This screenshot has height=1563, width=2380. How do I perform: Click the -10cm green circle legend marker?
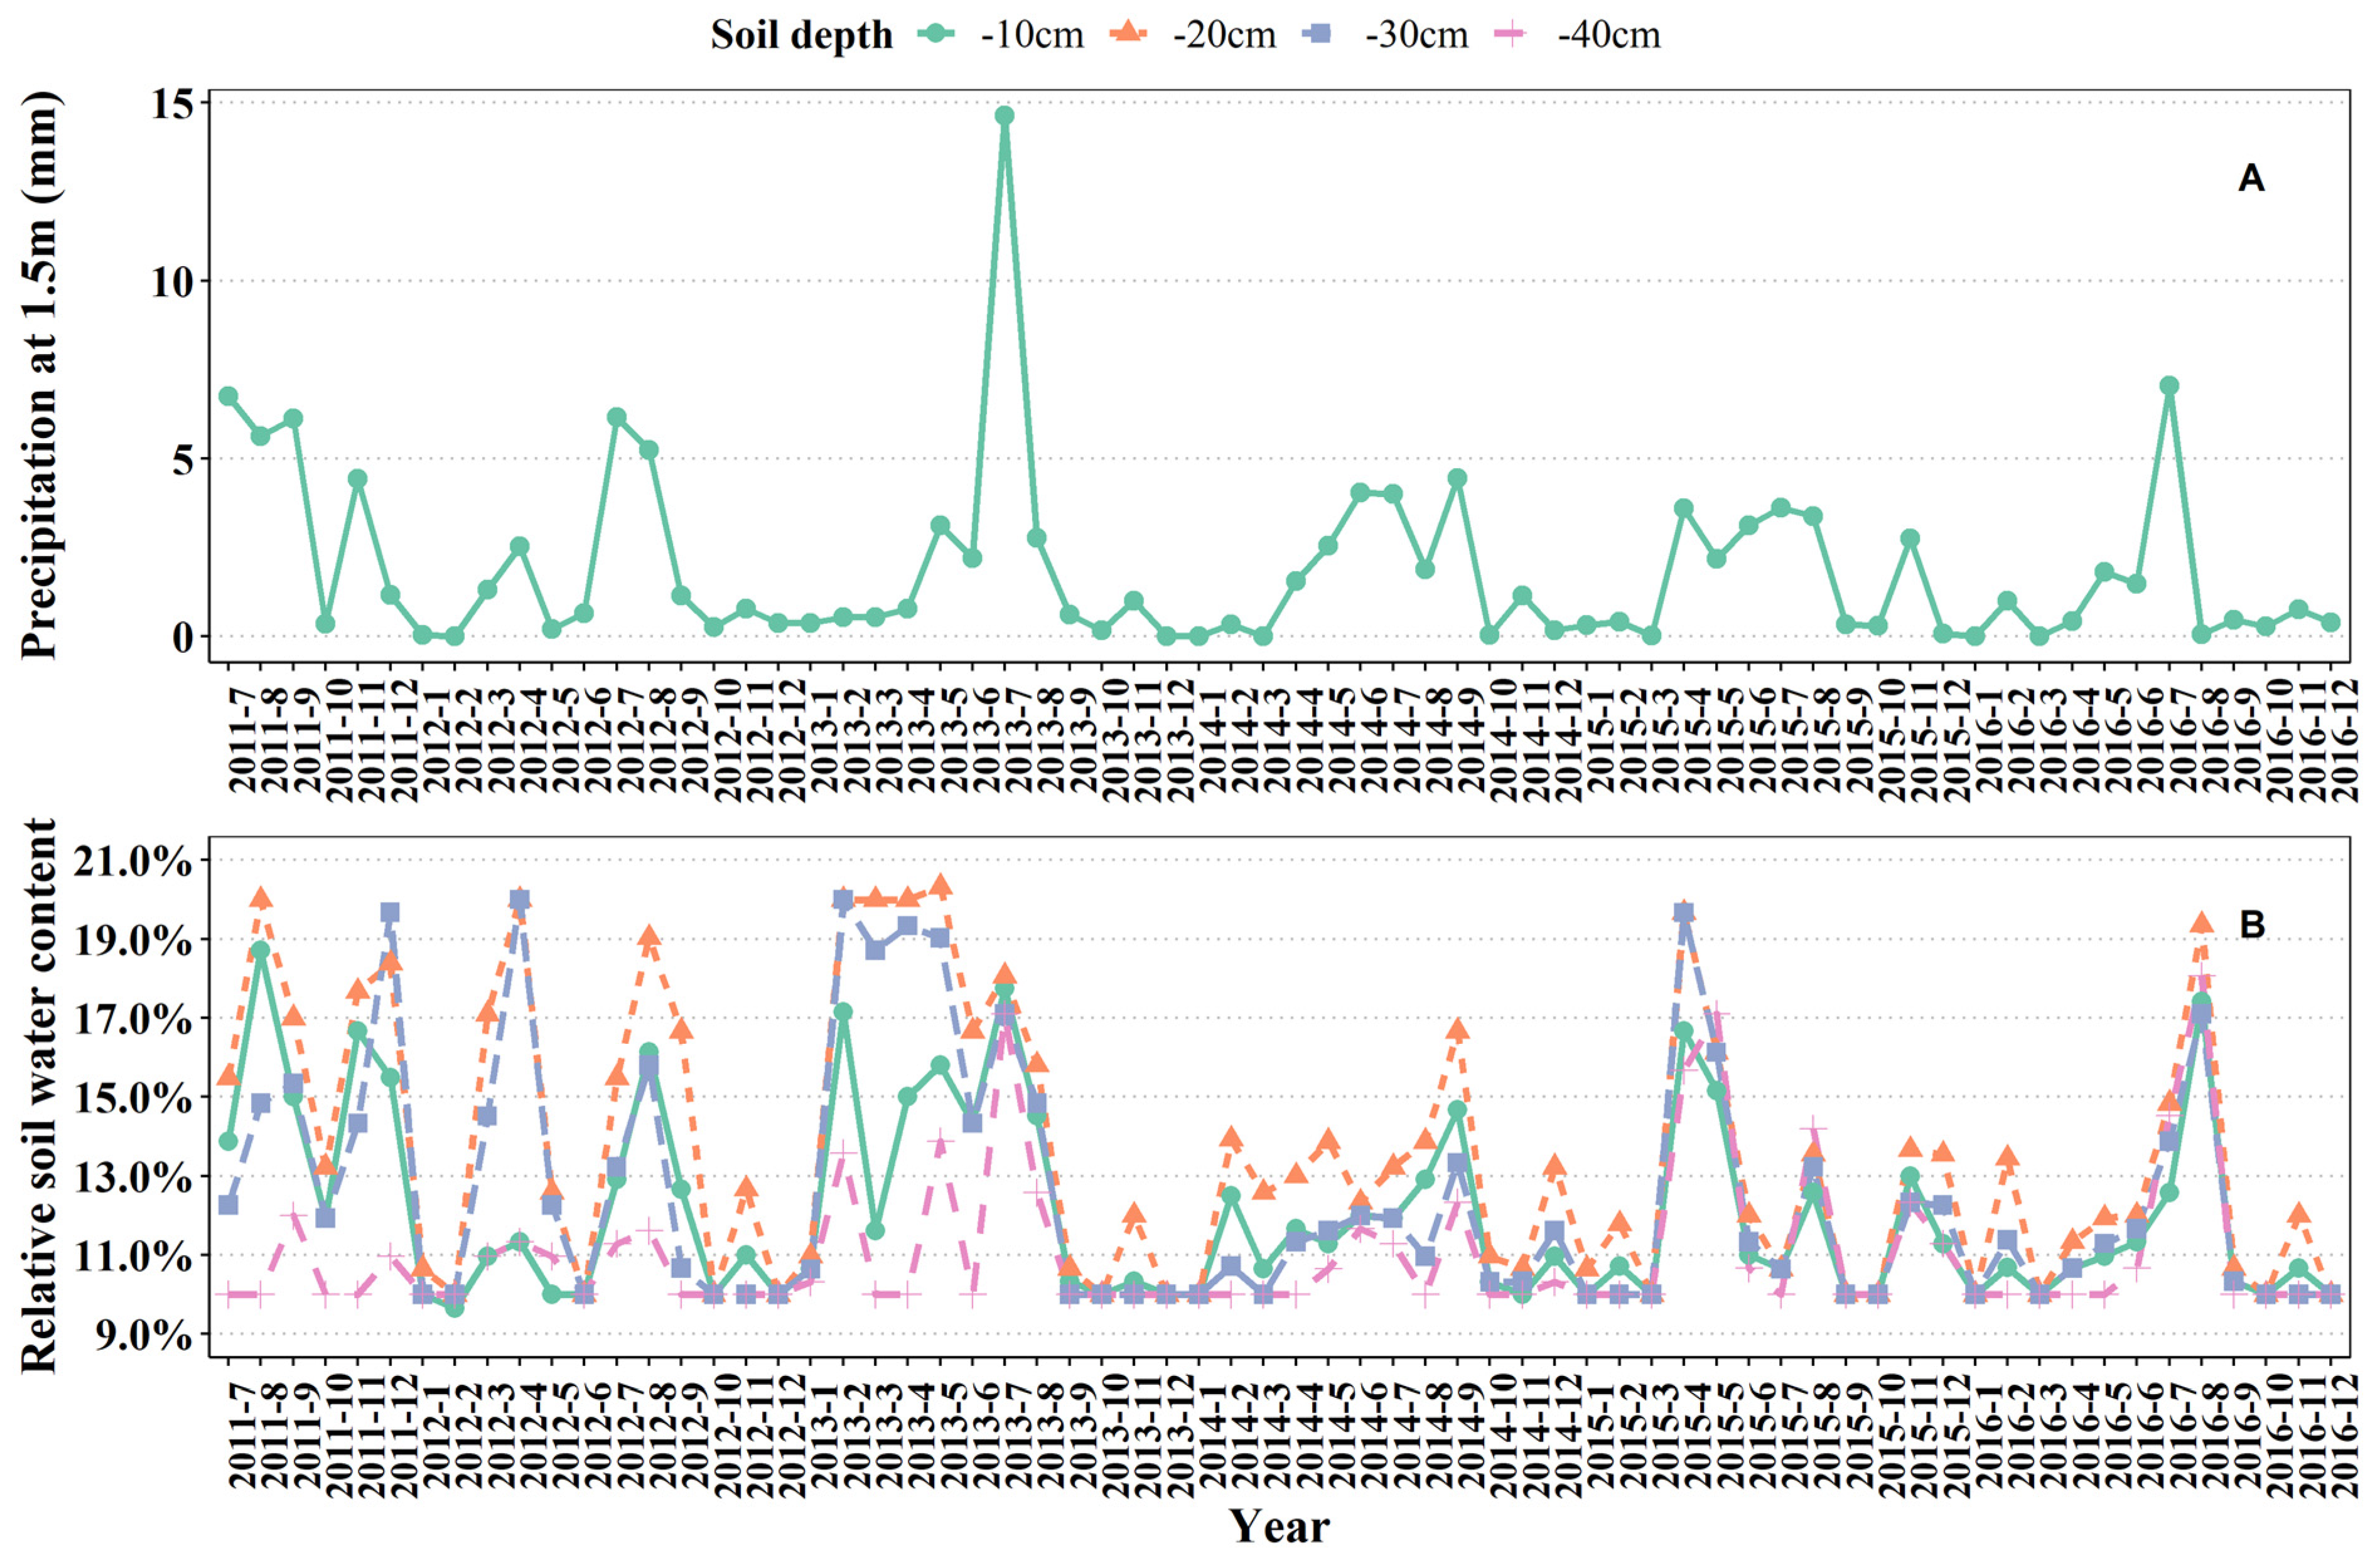click(935, 34)
